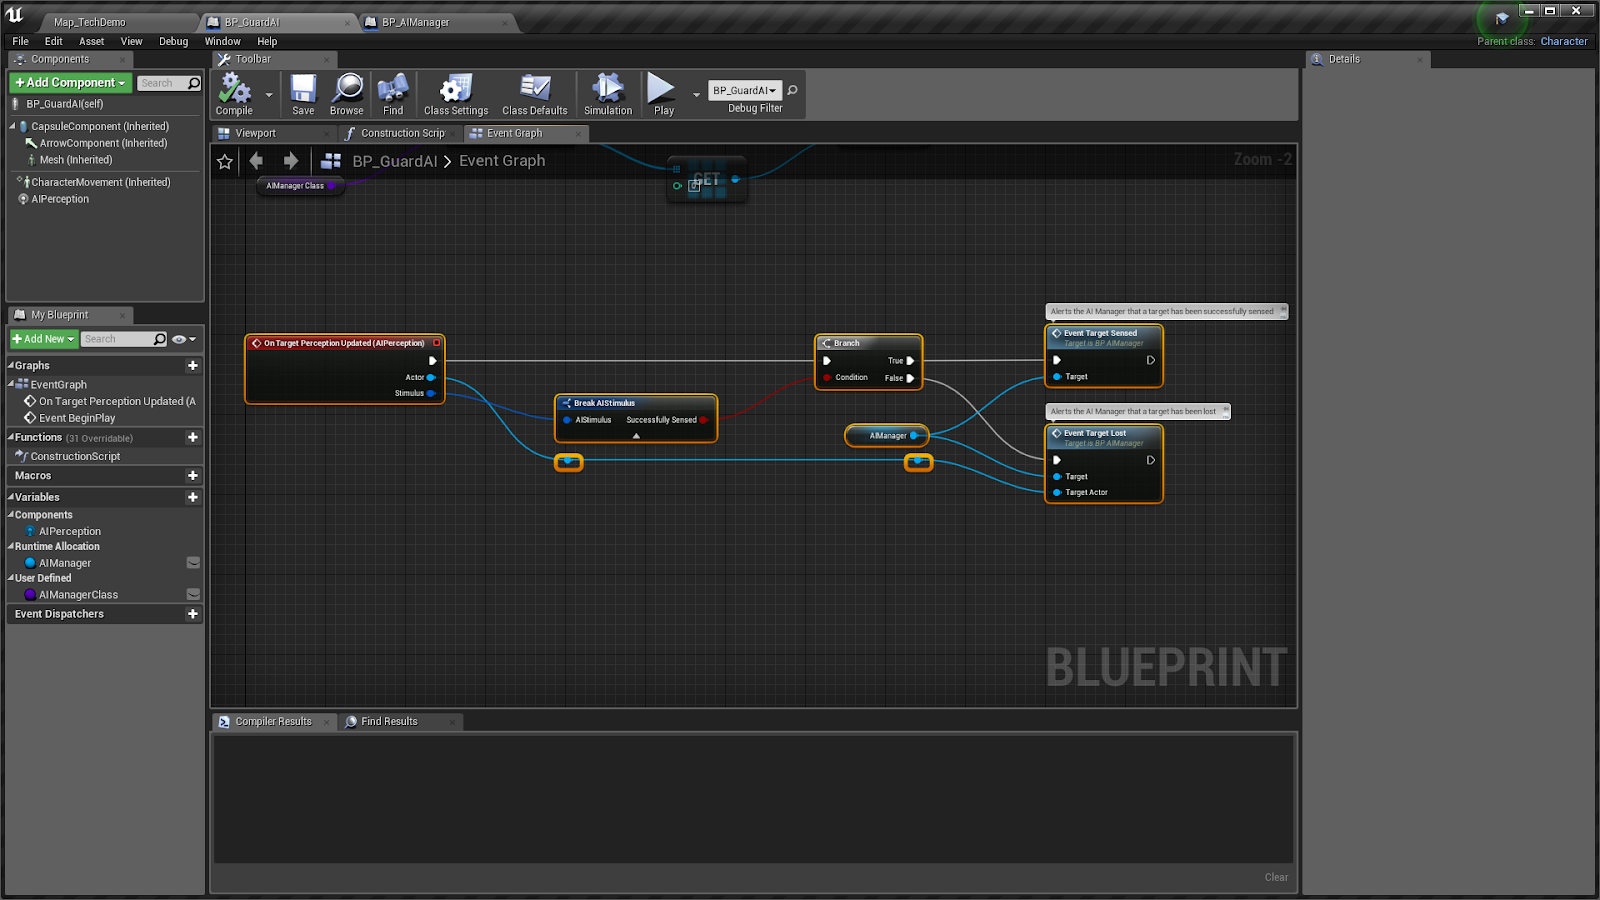1600x900 pixels.
Task: Open the Debug menu
Action: pyautogui.click(x=173, y=41)
